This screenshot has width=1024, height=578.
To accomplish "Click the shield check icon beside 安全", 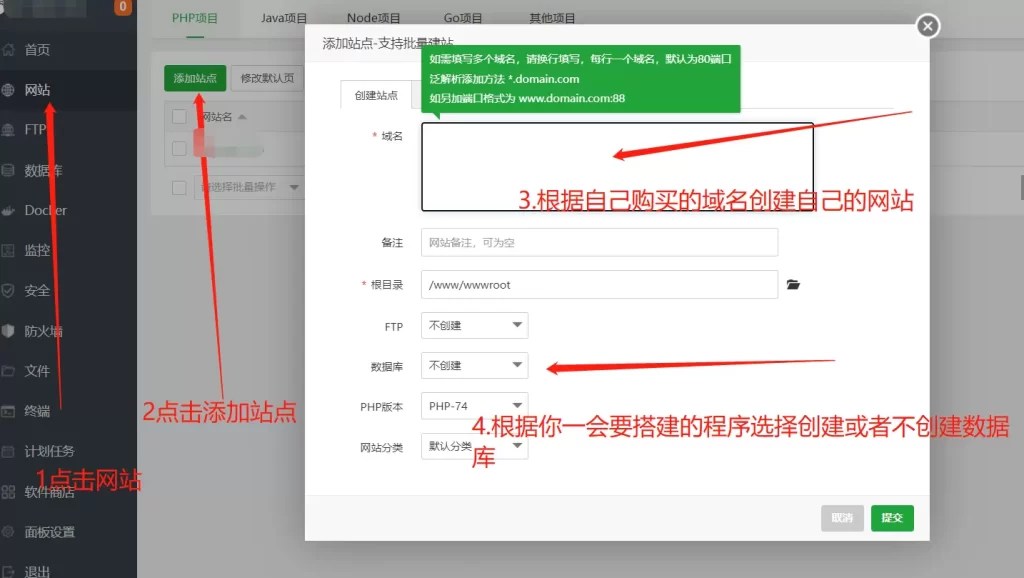I will coord(8,291).
